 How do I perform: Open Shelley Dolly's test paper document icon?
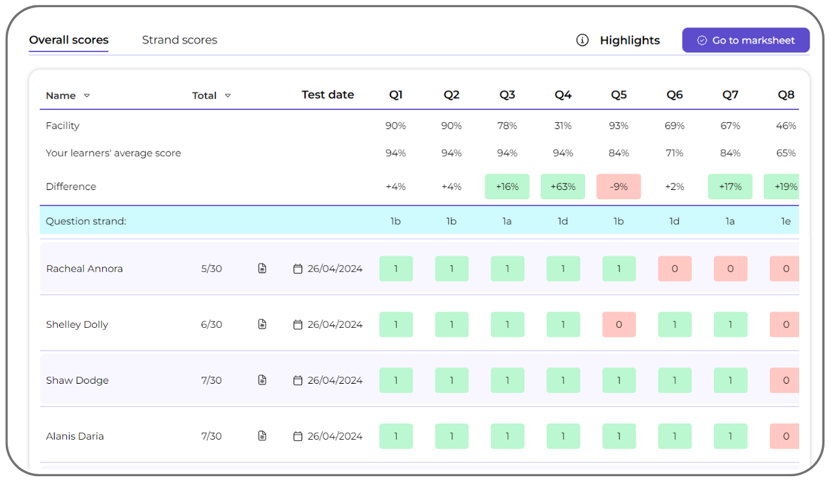(x=262, y=325)
